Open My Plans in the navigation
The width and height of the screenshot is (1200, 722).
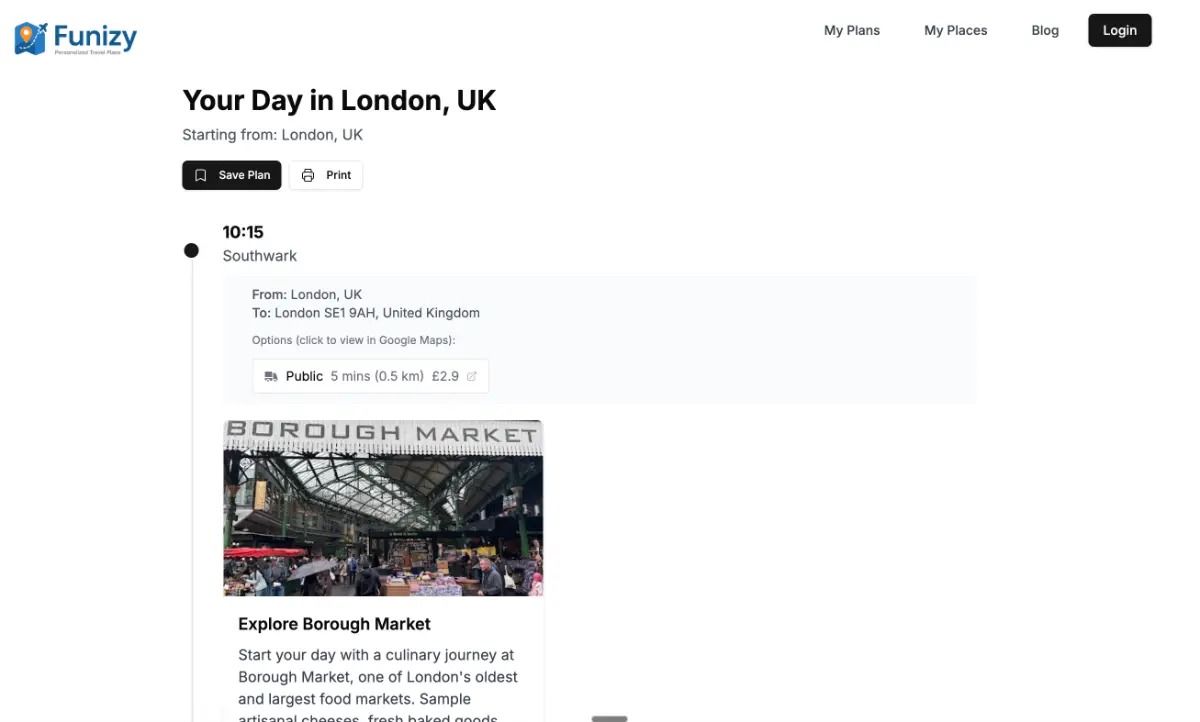(852, 30)
